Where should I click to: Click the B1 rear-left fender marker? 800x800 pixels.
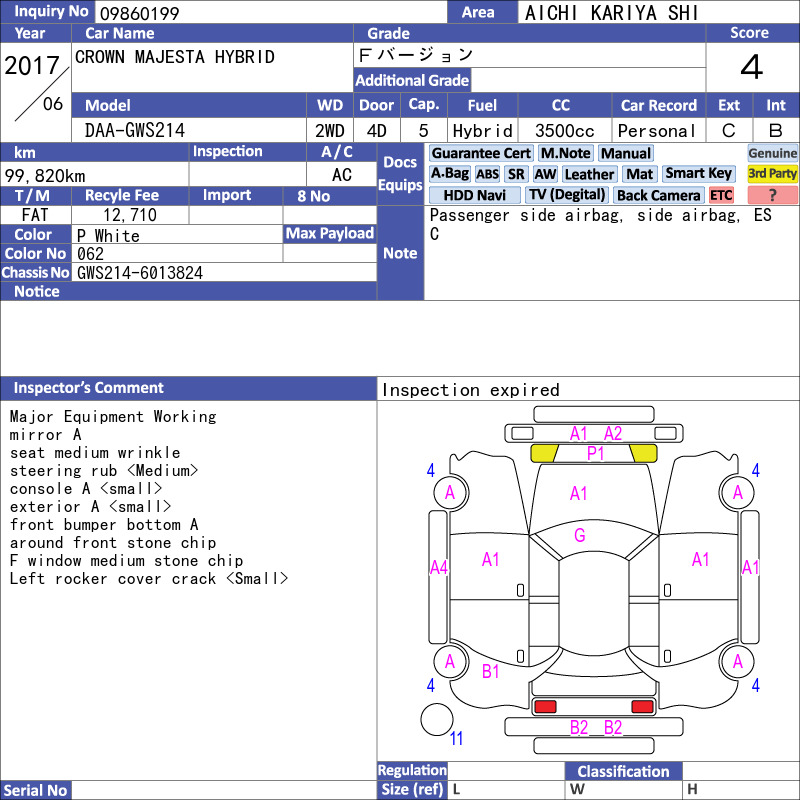[490, 671]
